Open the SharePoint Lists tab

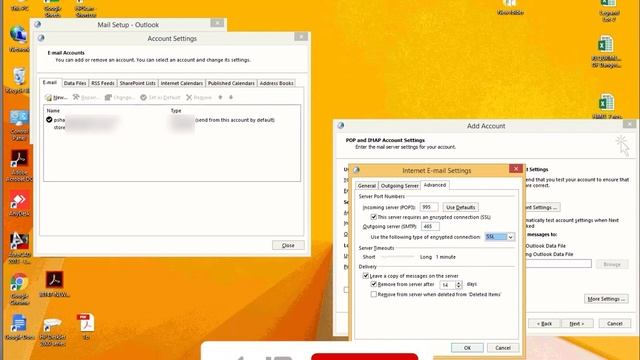138,83
